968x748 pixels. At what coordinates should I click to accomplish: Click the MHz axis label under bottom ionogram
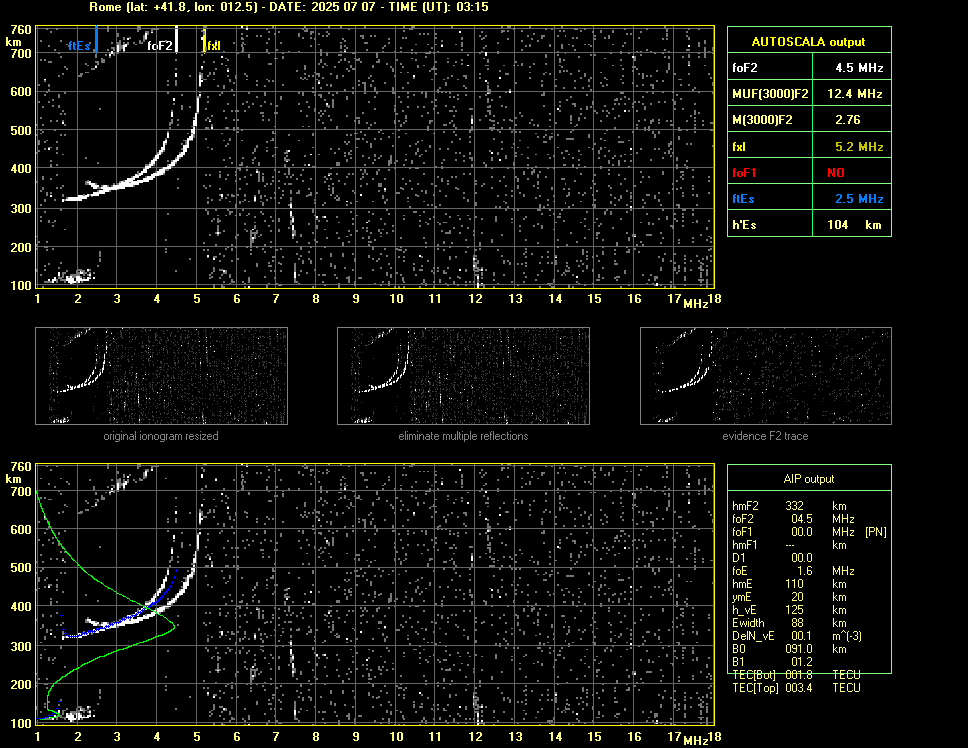[696, 739]
